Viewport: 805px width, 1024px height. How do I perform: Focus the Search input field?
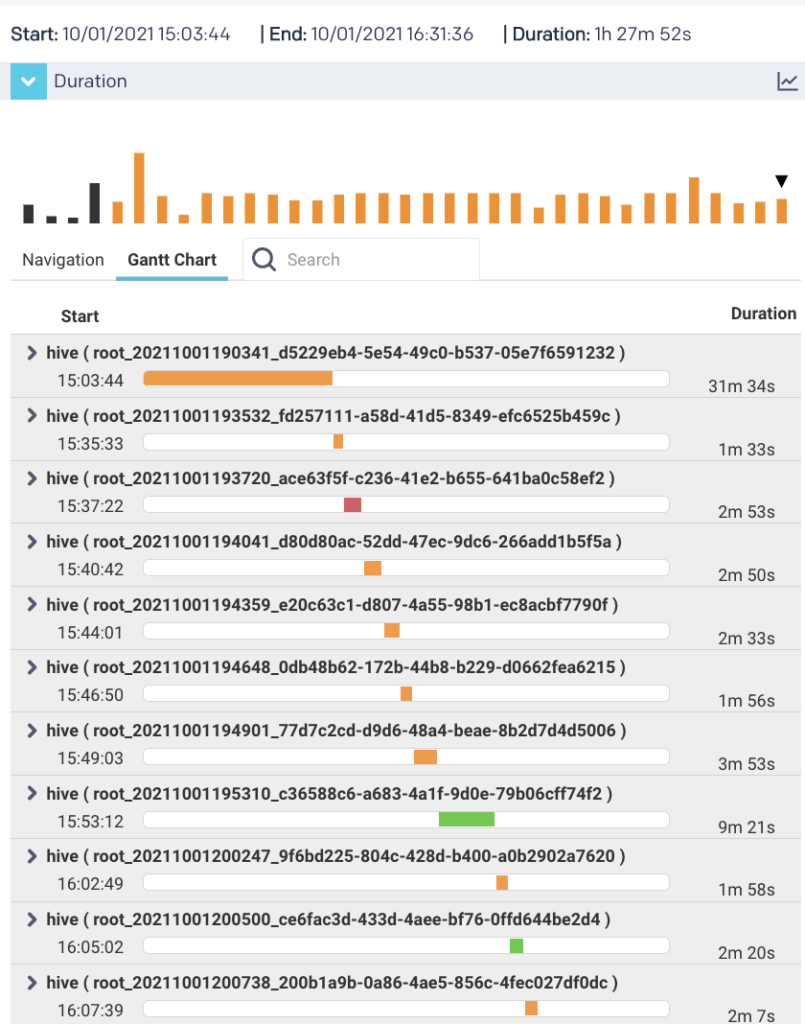361,259
